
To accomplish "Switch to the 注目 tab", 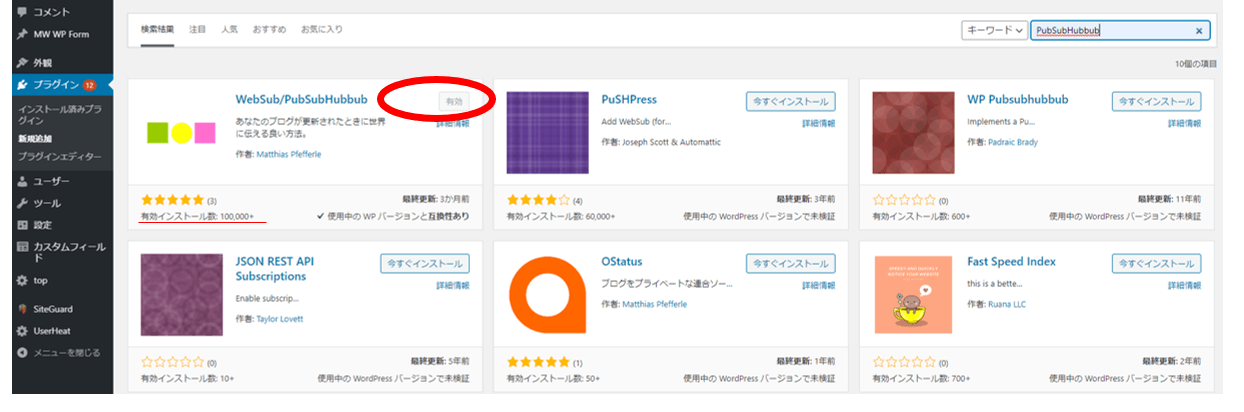I will pyautogui.click(x=198, y=29).
